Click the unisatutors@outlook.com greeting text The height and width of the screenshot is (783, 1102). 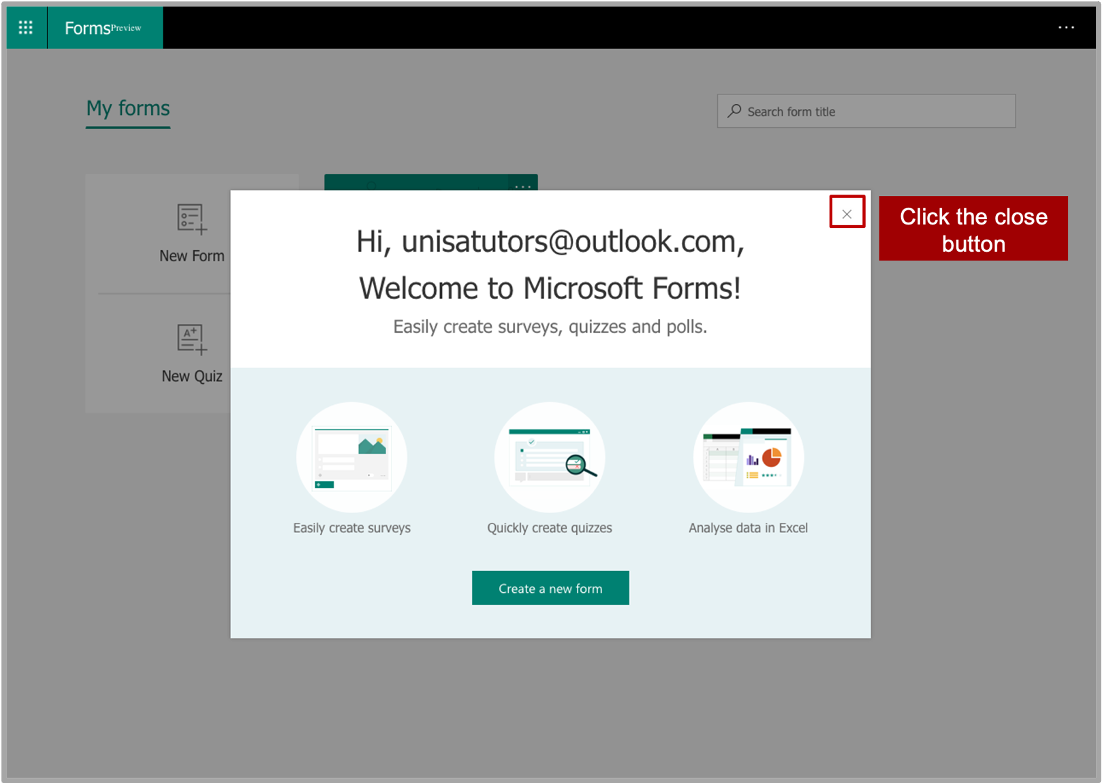(x=550, y=242)
